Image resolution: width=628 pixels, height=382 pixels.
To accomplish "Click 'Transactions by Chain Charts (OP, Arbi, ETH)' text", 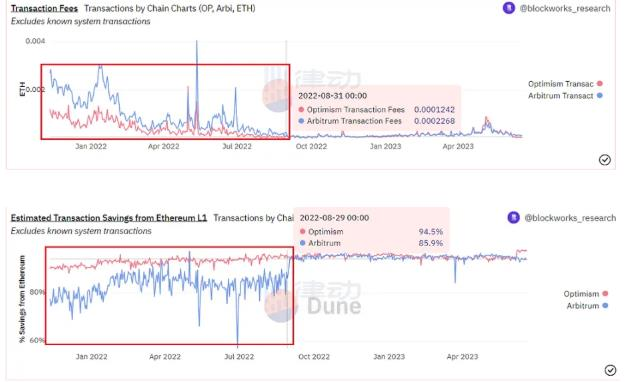I will pos(169,8).
